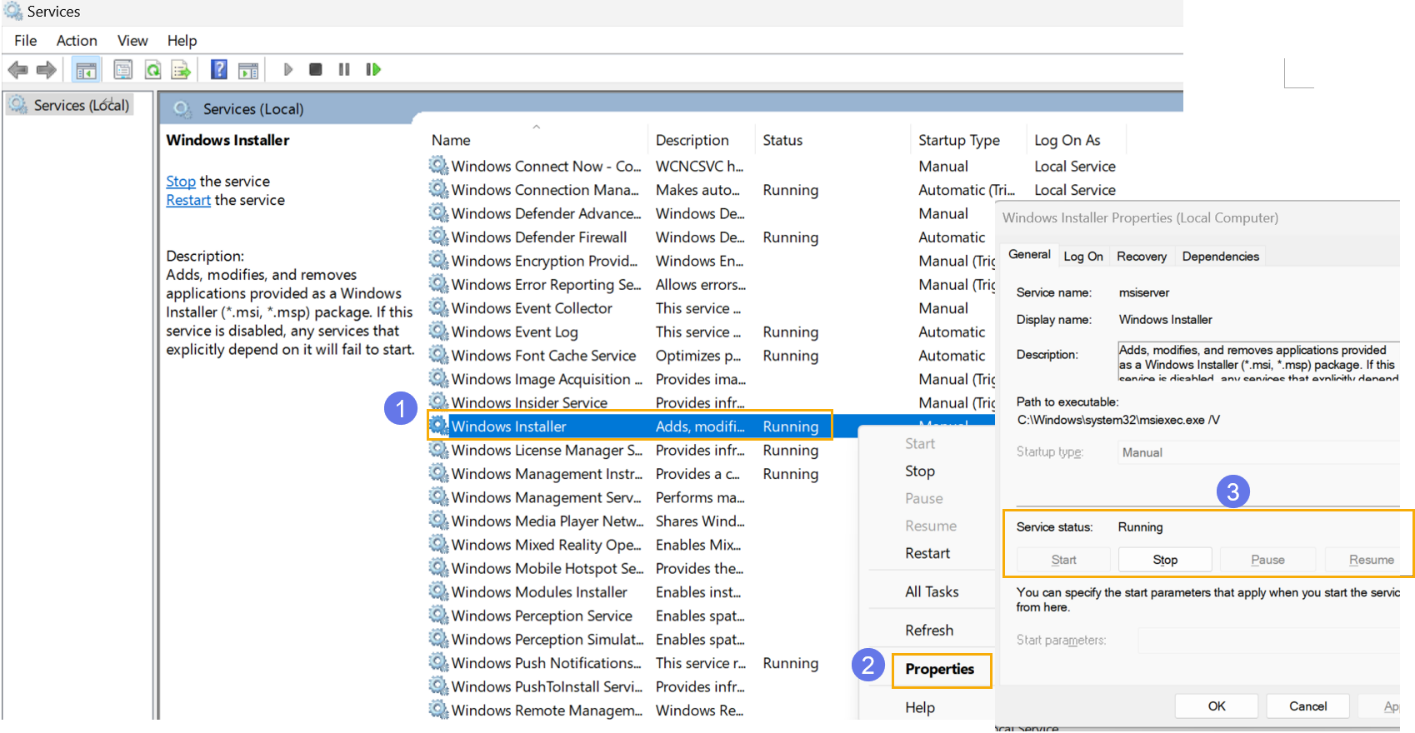Click the Description text box in properties dialog
The width and height of the screenshot is (1415, 733).
[1258, 362]
